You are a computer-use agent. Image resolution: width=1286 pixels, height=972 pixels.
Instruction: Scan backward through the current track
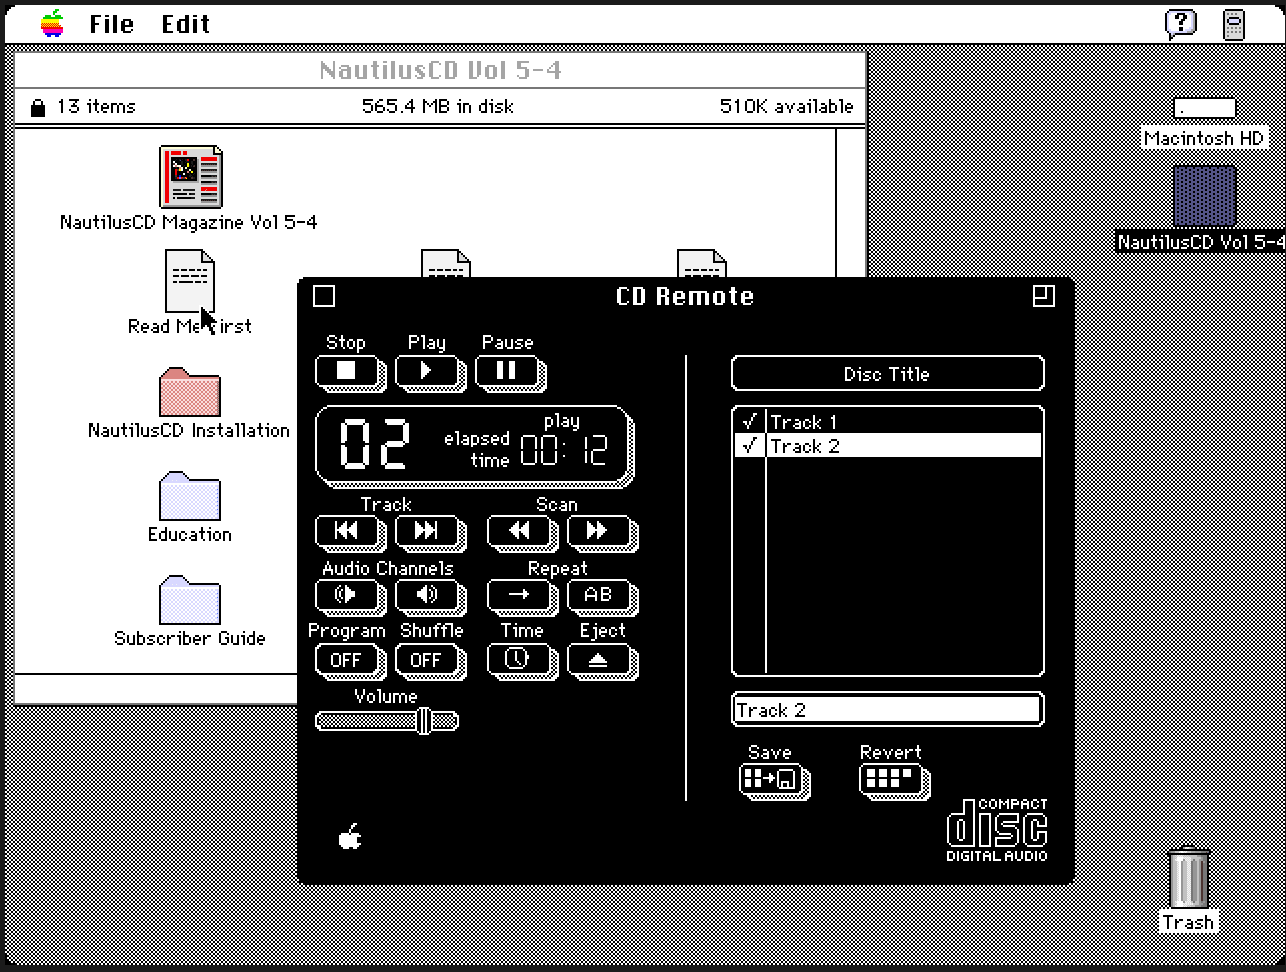click(521, 532)
